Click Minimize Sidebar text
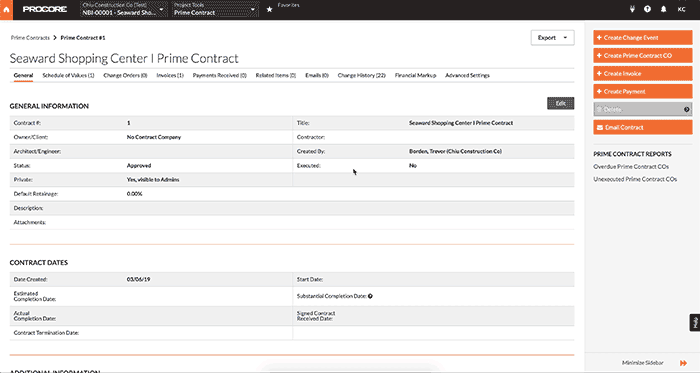Screen dimensions: 700x373 pos(643,363)
